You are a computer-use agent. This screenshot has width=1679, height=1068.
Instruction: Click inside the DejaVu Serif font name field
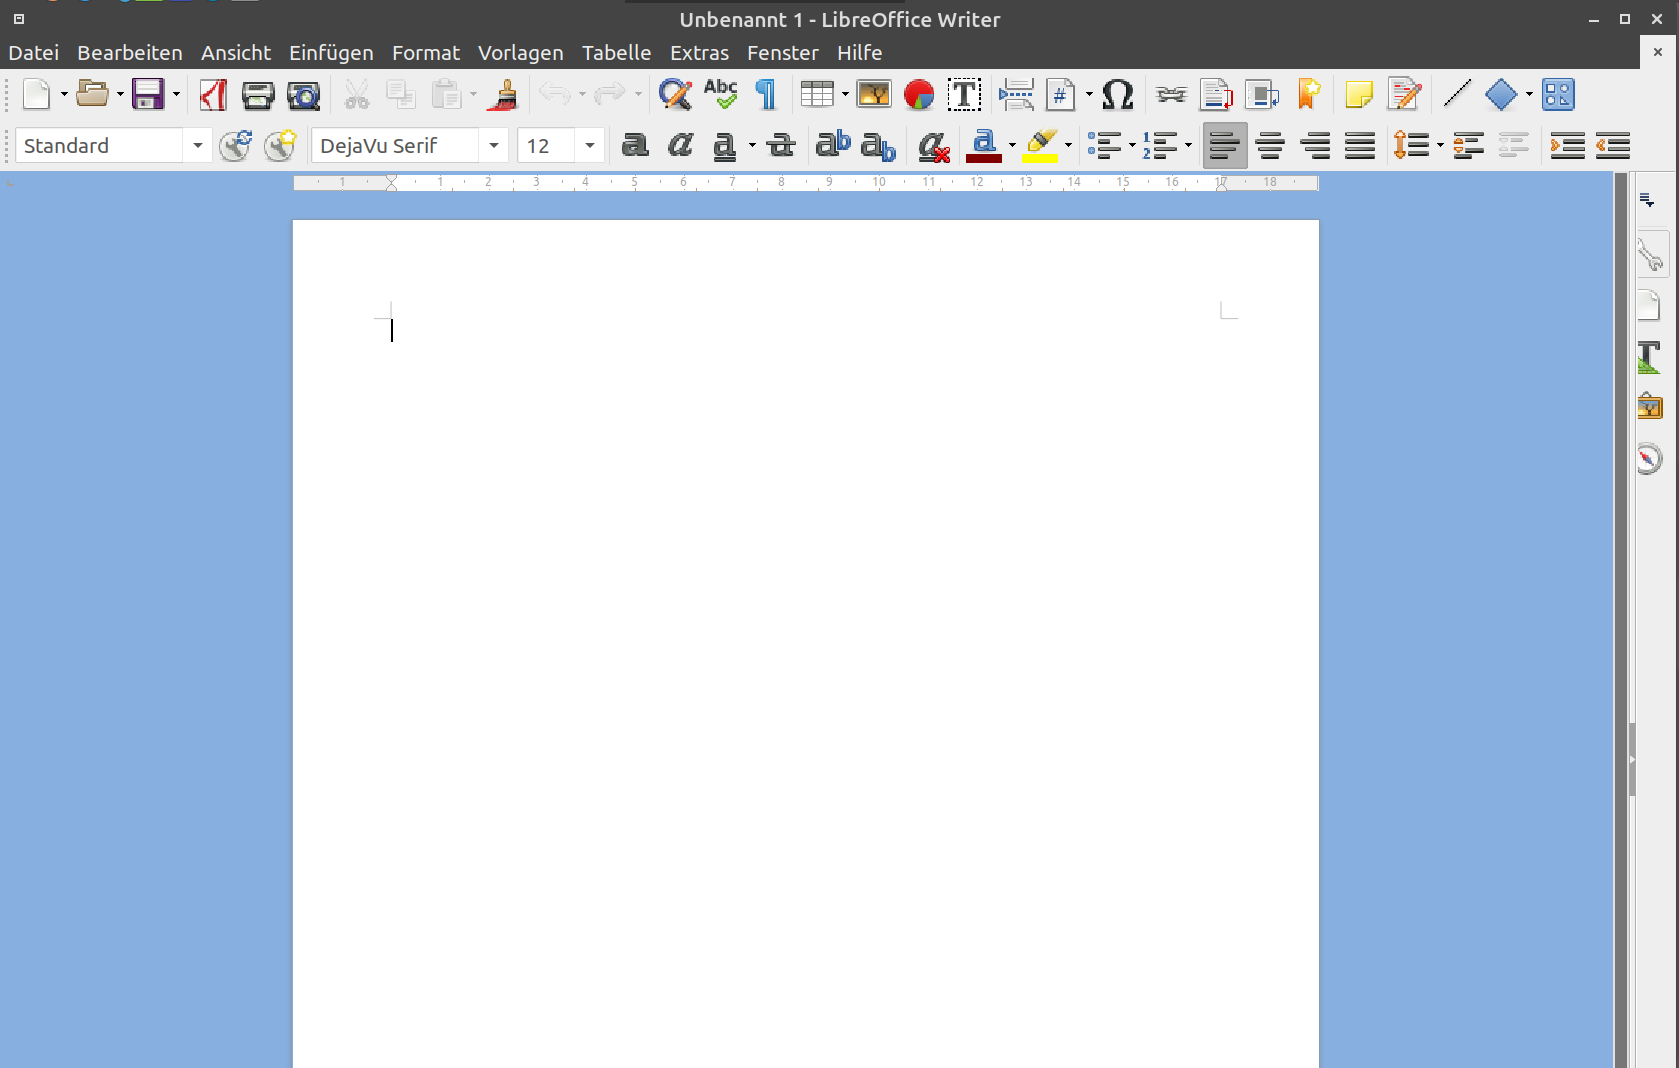tap(400, 146)
